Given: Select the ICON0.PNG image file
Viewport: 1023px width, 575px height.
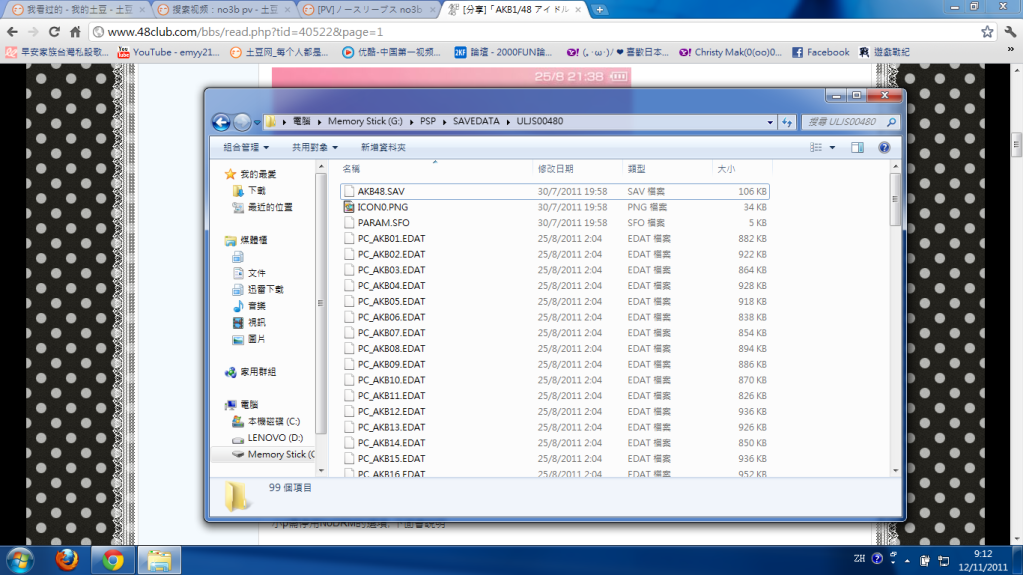Looking at the screenshot, I should coord(383,207).
